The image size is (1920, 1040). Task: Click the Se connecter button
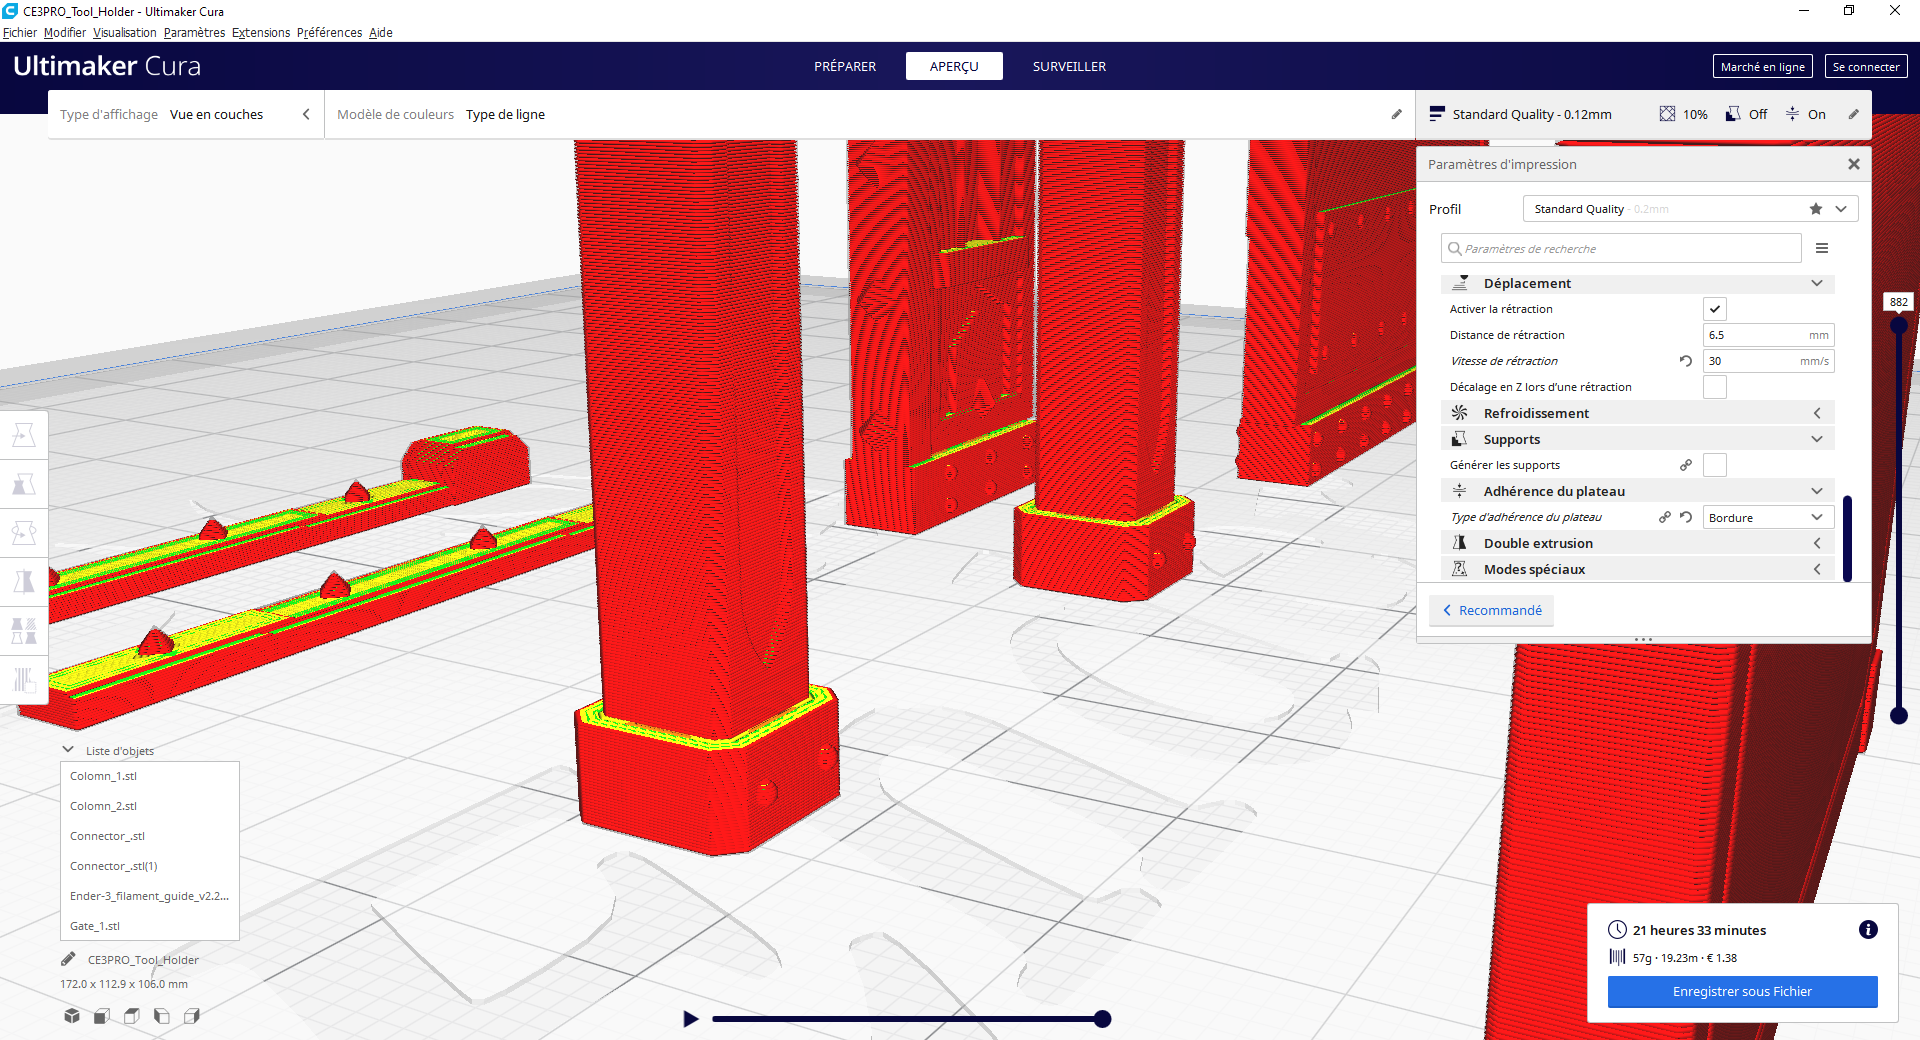pos(1866,67)
